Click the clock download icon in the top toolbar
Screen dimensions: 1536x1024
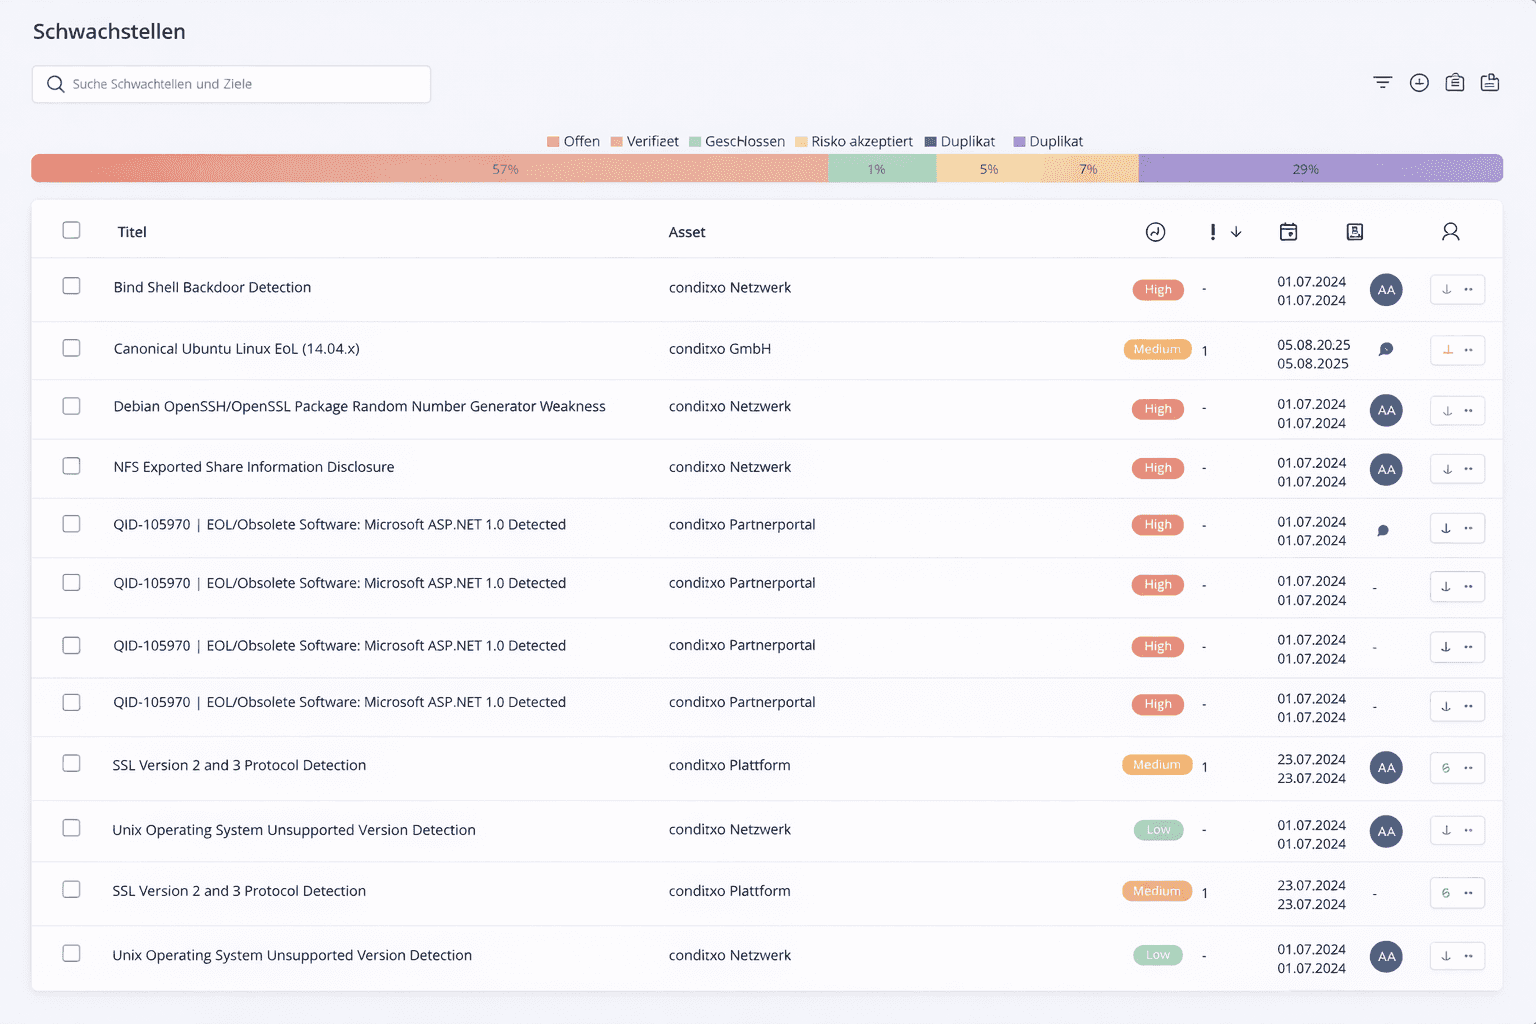[1419, 83]
